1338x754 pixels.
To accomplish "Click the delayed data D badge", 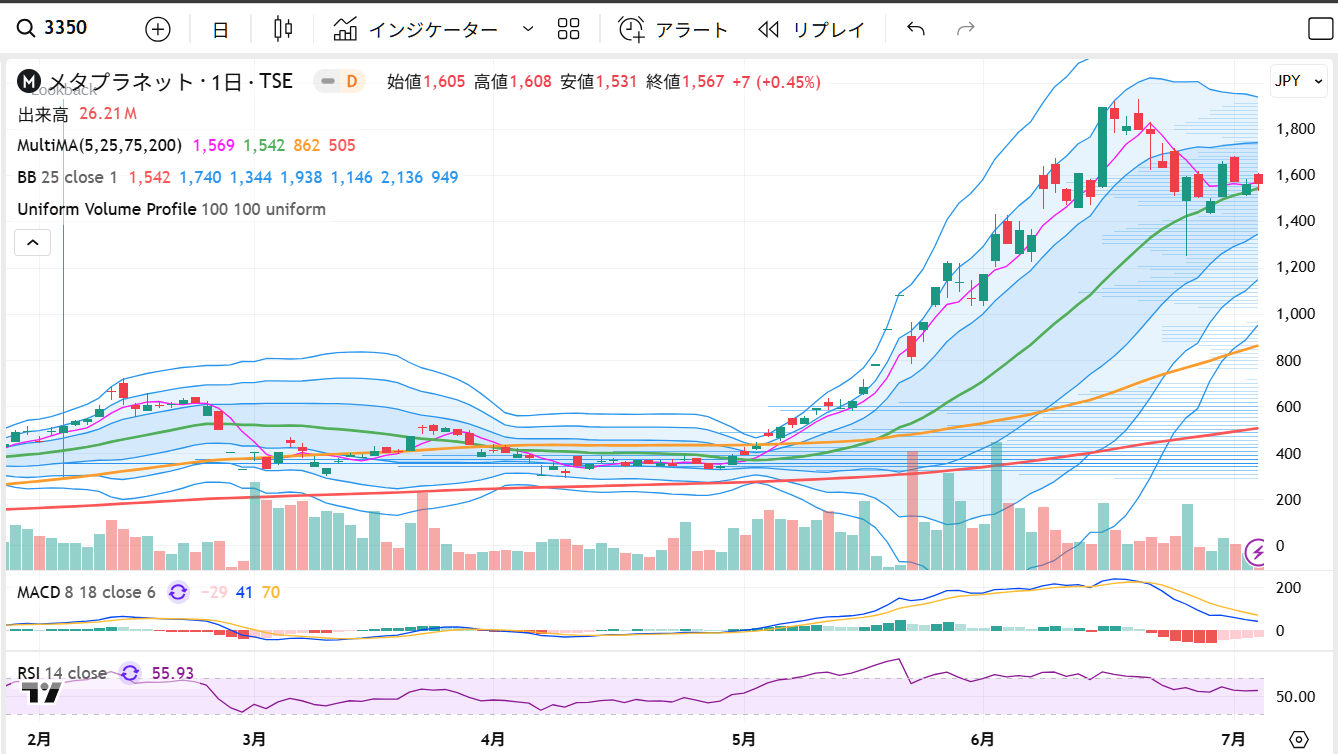I will pos(351,81).
